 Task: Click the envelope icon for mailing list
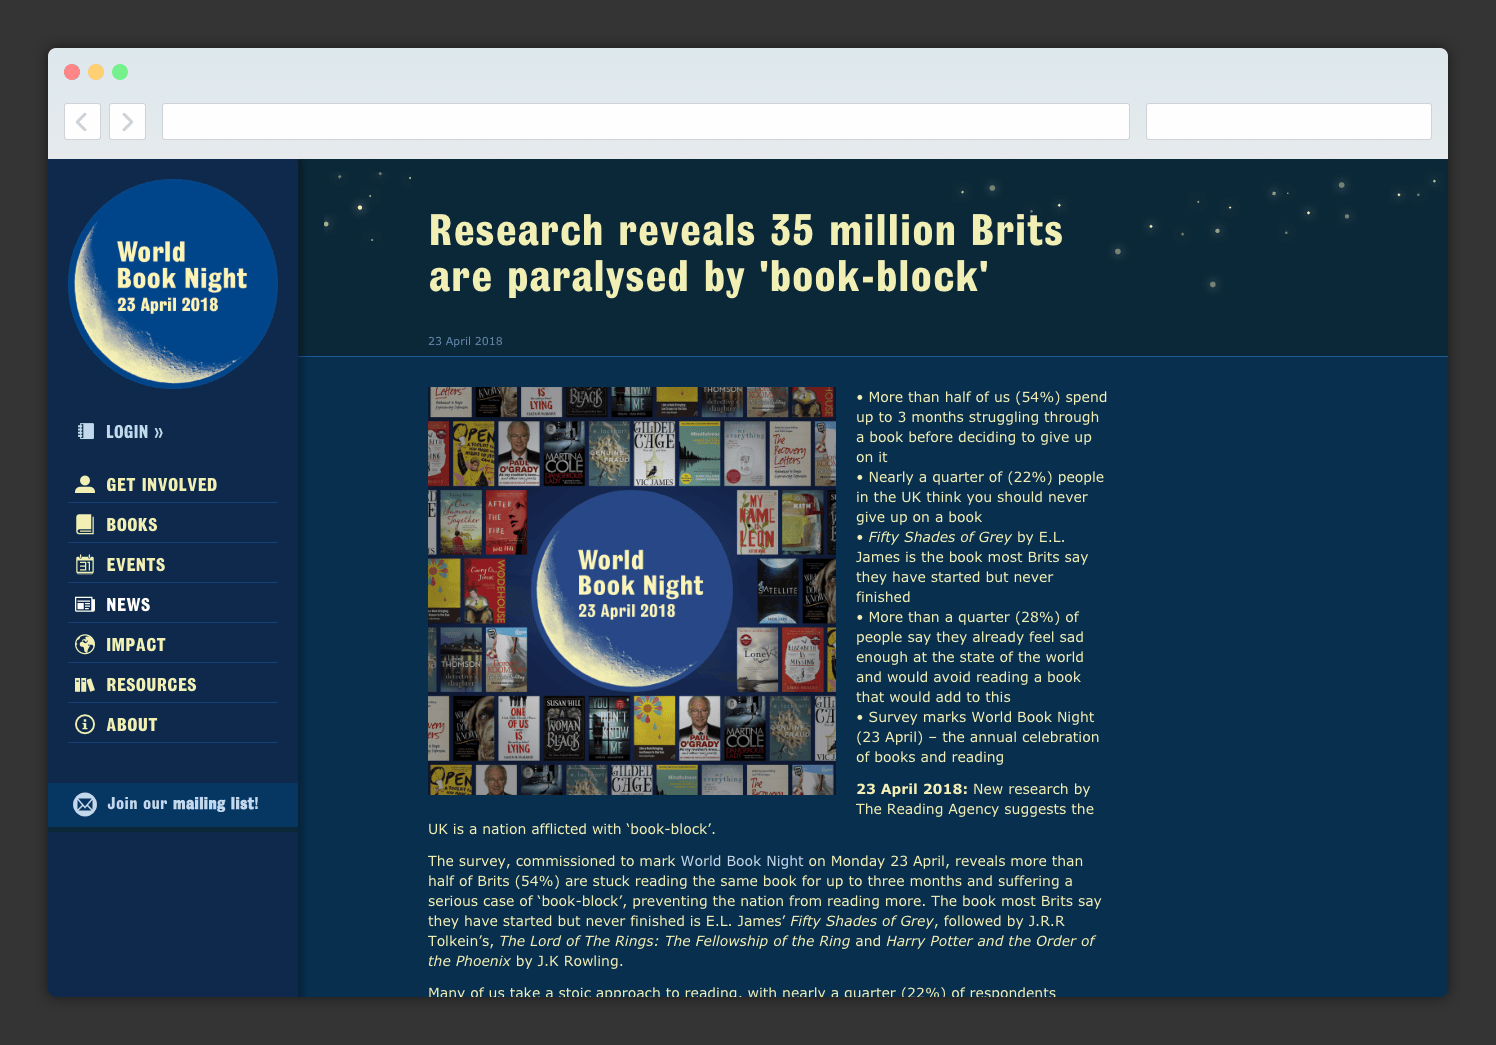tap(85, 804)
